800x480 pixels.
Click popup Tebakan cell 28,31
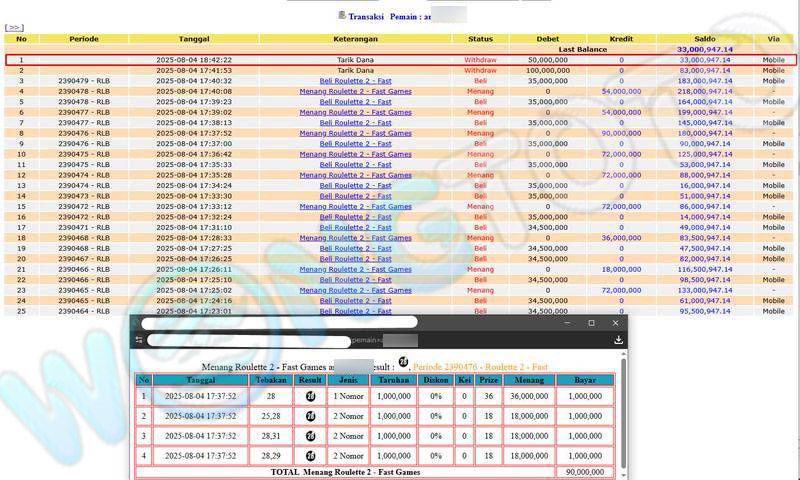point(271,436)
